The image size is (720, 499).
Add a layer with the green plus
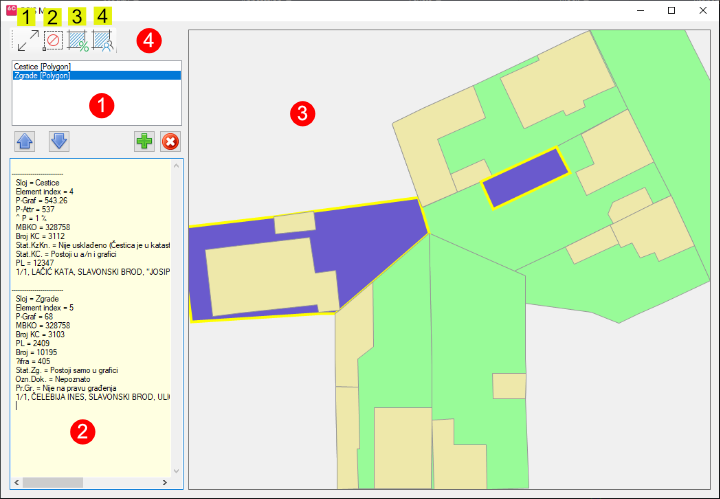click(145, 141)
